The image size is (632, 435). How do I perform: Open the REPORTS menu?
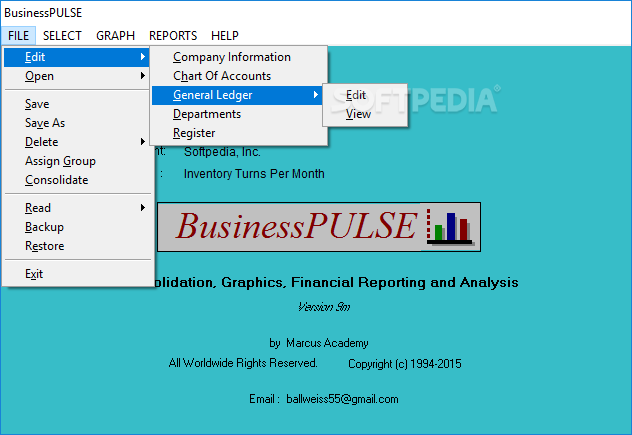tap(173, 36)
